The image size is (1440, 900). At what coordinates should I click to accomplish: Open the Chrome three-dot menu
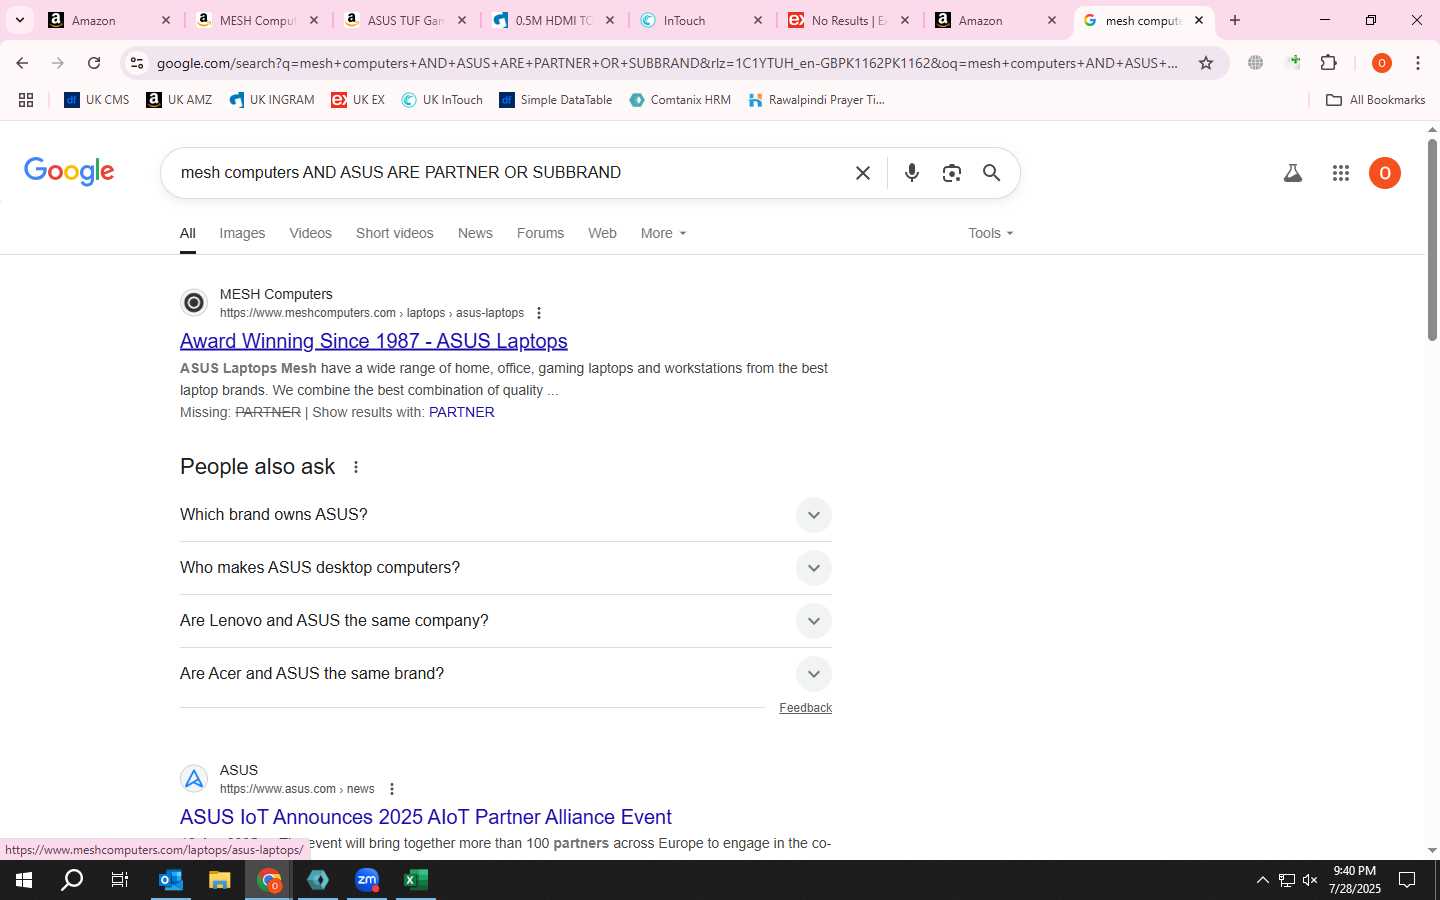coord(1418,63)
